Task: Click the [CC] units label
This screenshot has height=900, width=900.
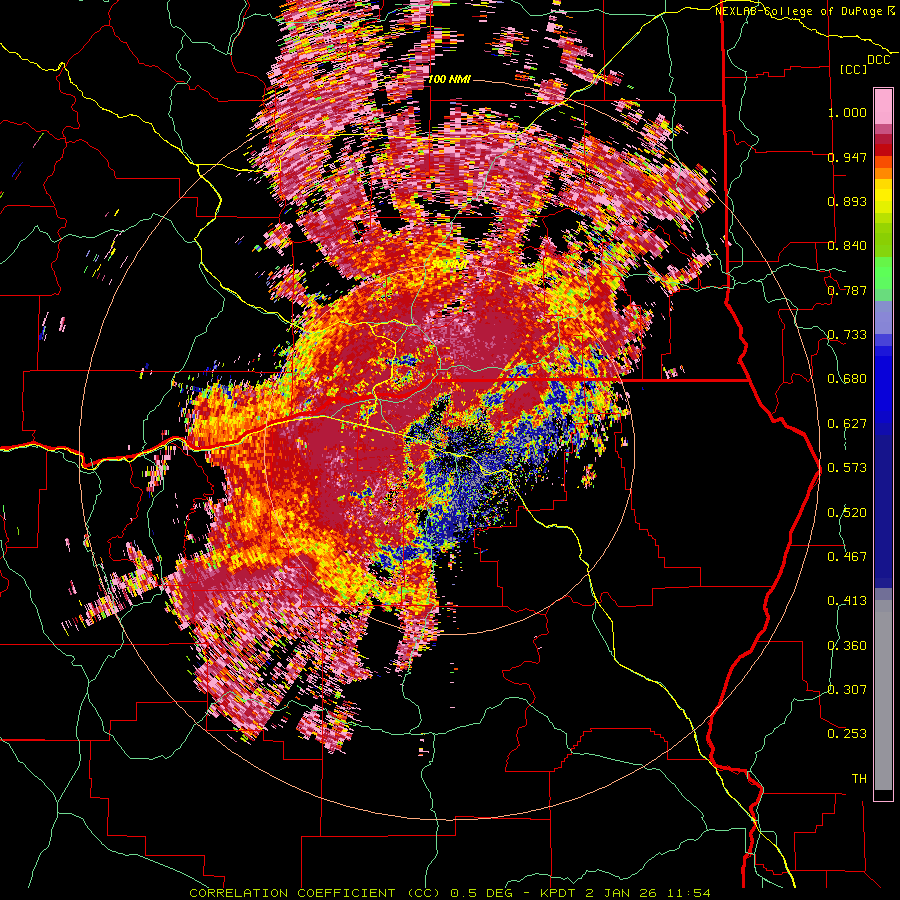Action: tap(854, 69)
